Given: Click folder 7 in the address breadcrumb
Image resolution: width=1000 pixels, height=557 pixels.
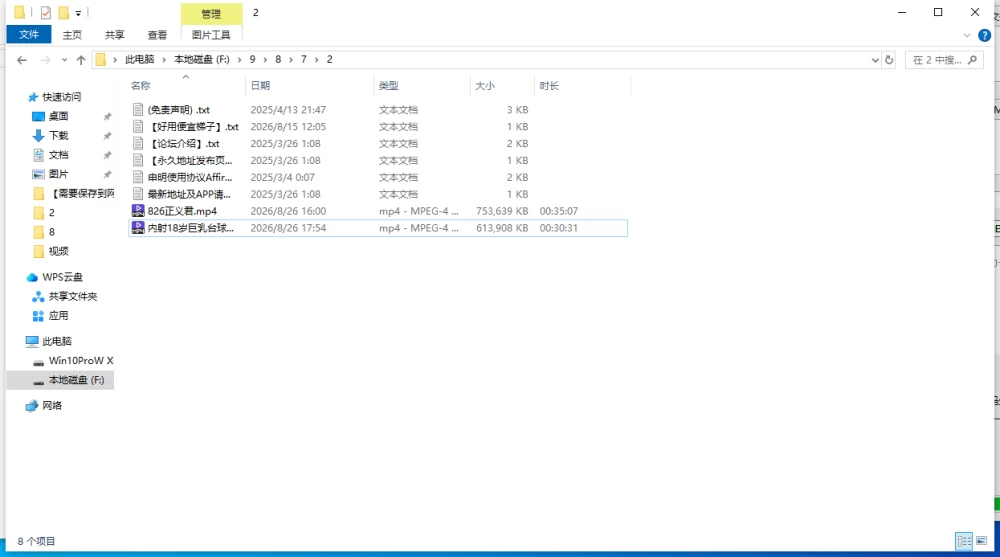Looking at the screenshot, I should pyautogui.click(x=304, y=59).
